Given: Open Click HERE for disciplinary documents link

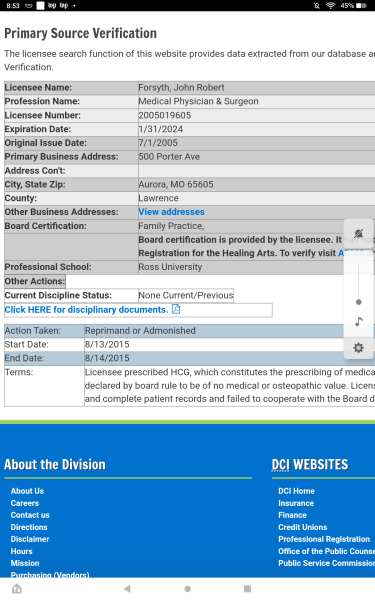Looking at the screenshot, I should click(86, 310).
